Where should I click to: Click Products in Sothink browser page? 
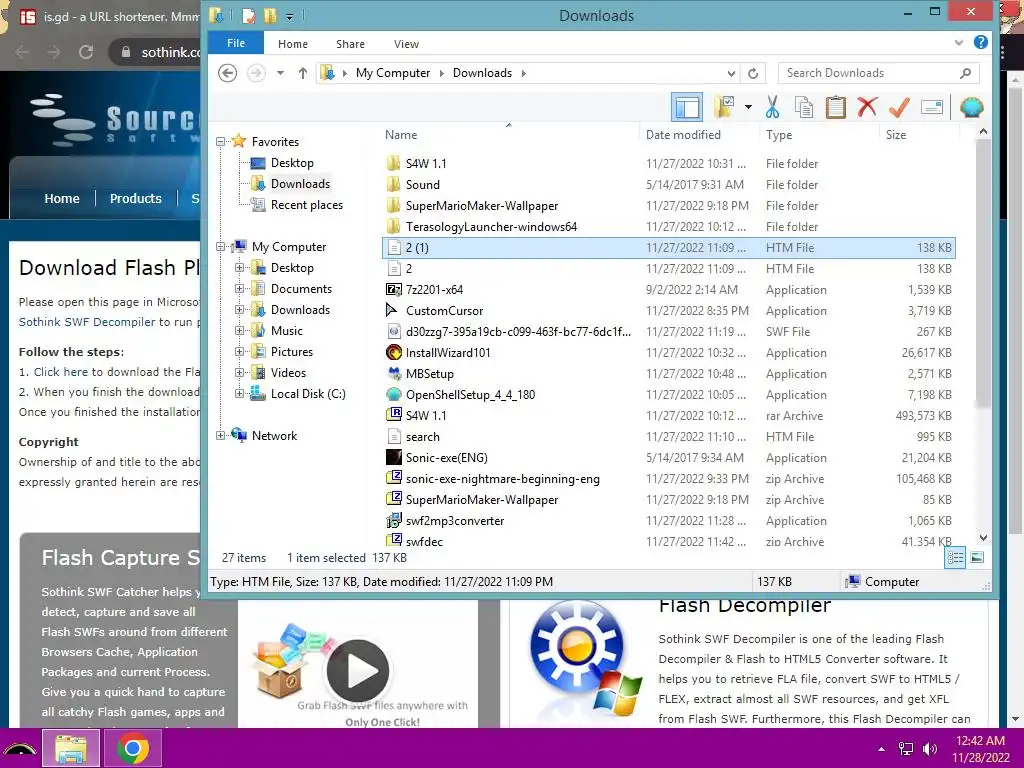click(x=135, y=199)
